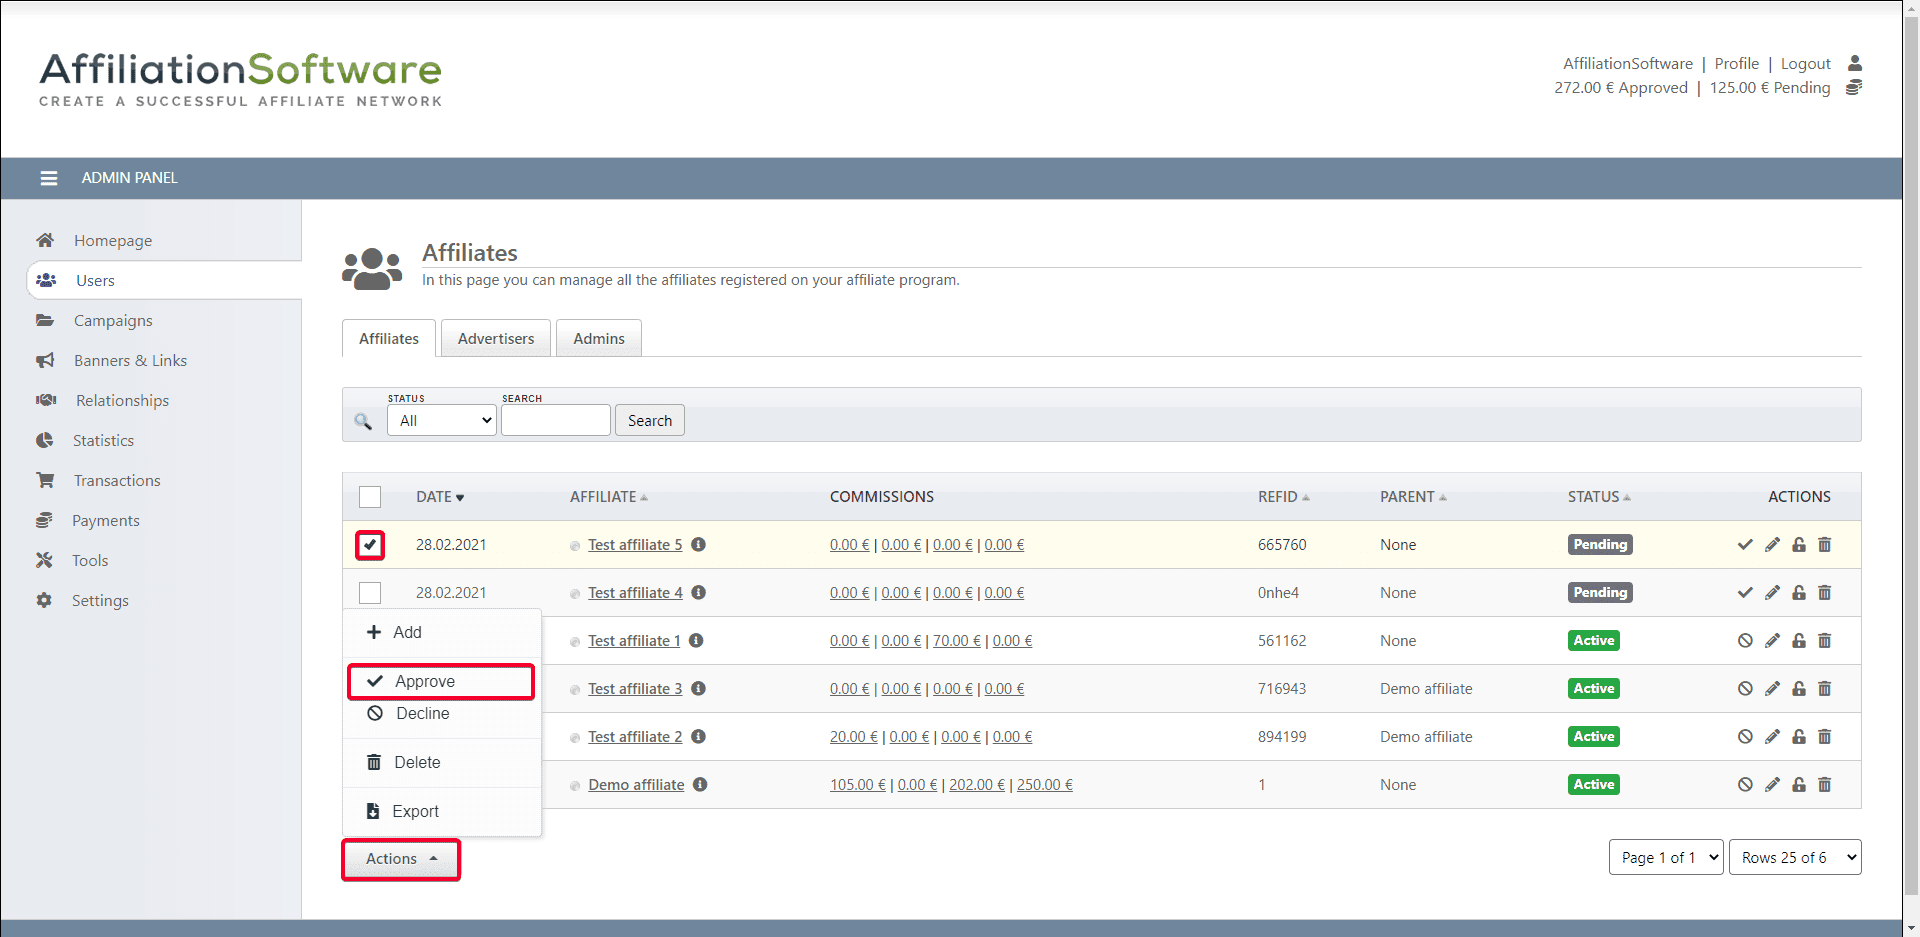Click the lock icon for Test affiliate 3
The width and height of the screenshot is (1920, 937).
click(x=1798, y=689)
